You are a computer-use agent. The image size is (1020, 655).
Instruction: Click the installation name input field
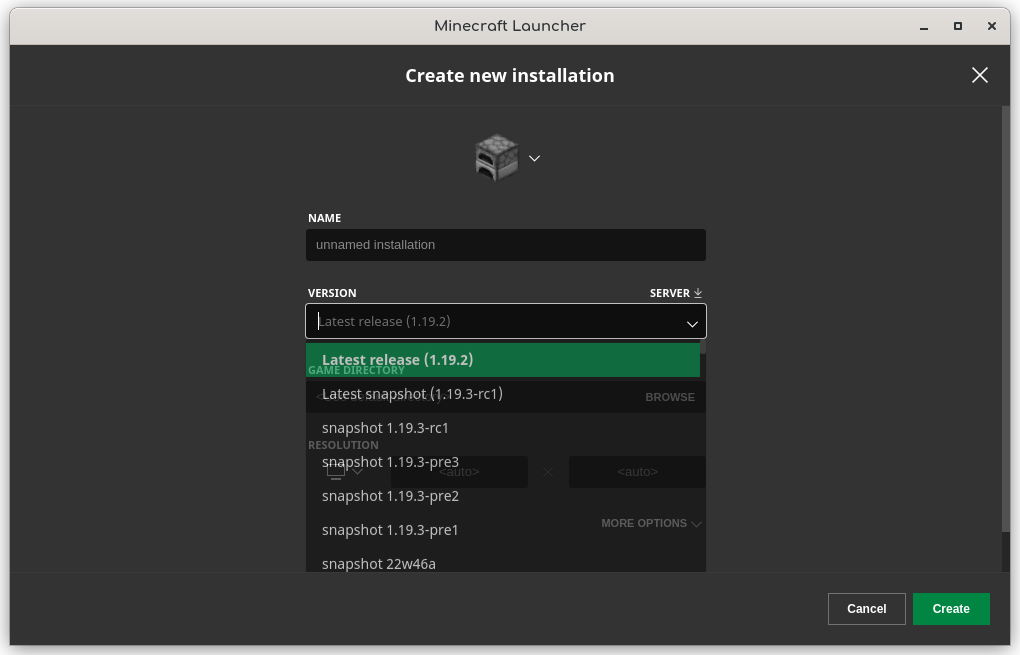click(x=505, y=245)
